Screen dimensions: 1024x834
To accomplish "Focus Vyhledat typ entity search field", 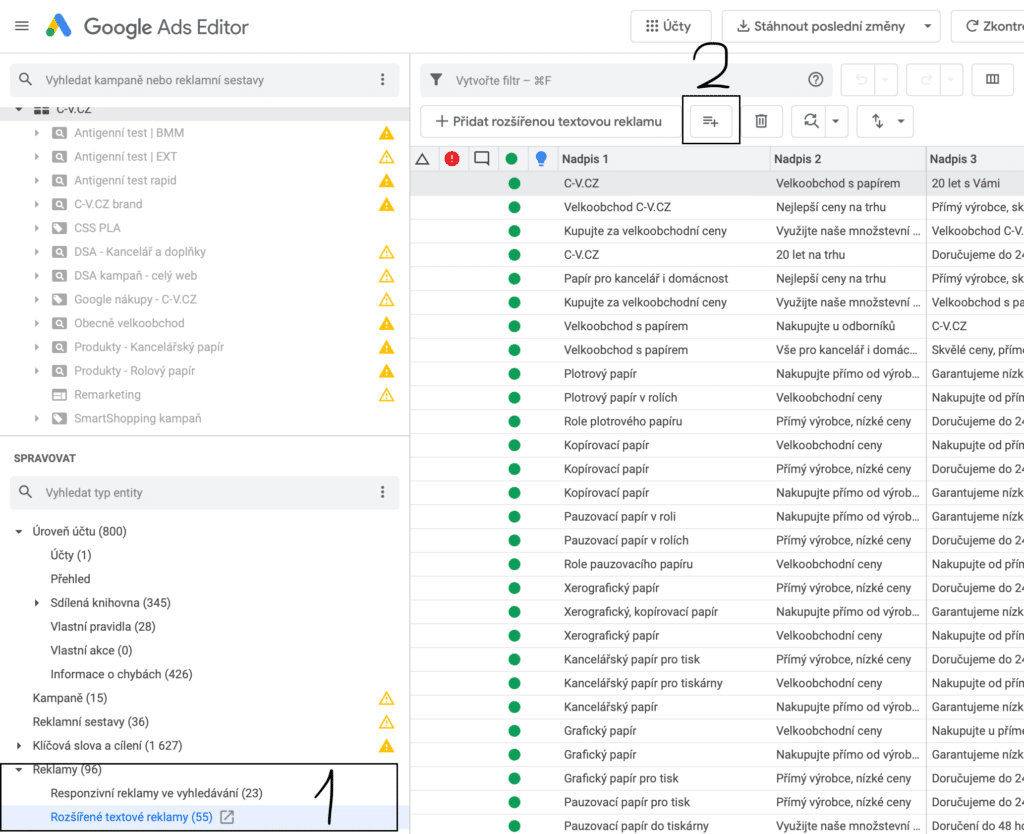I will coord(204,492).
